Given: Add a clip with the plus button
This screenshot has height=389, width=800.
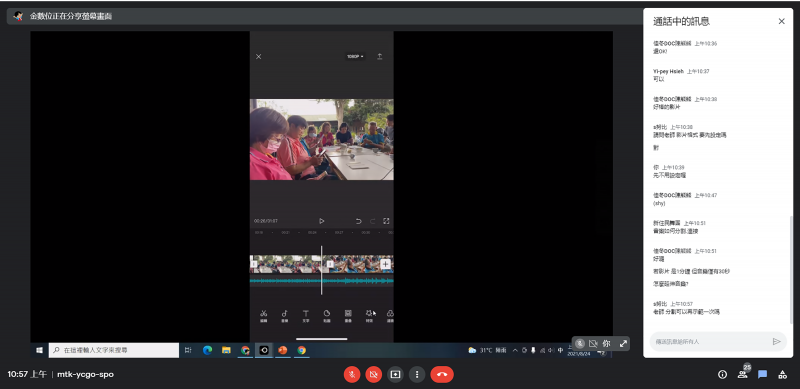Looking at the screenshot, I should (x=385, y=264).
